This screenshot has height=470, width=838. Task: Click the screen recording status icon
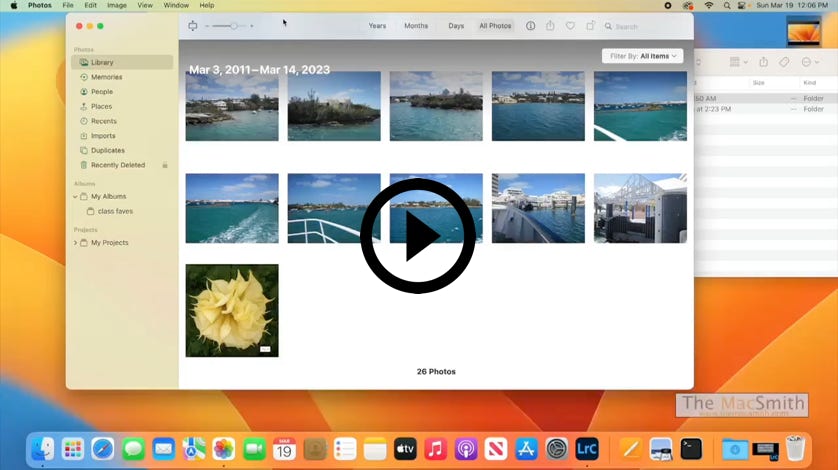[x=668, y=5]
